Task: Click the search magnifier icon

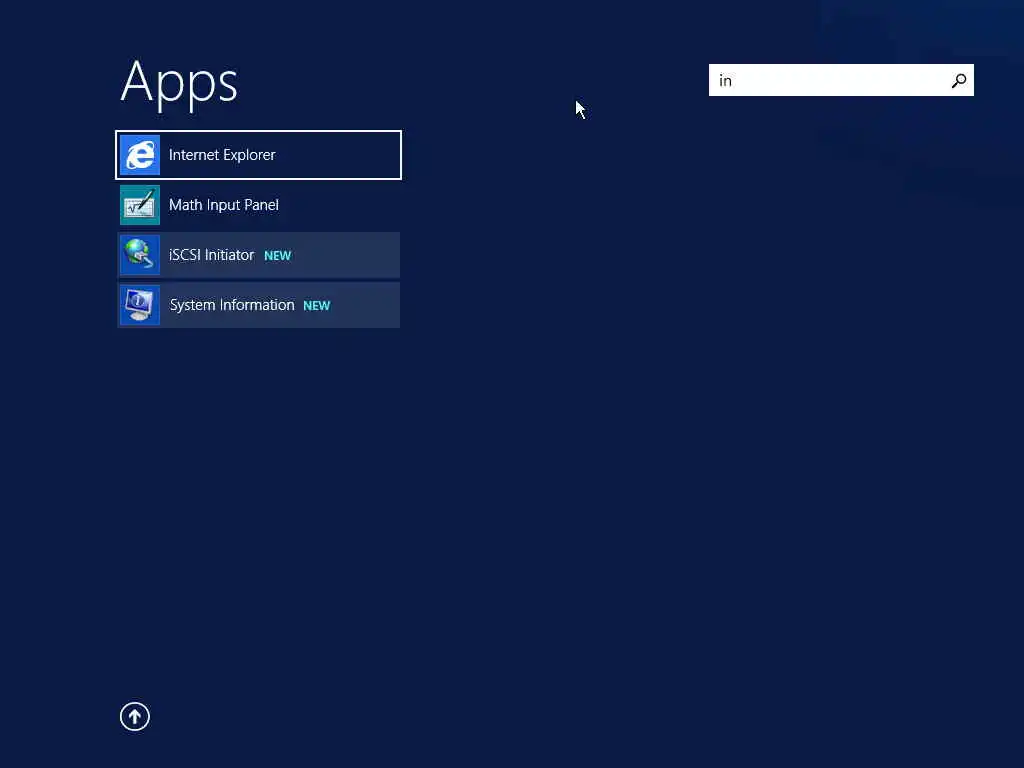Action: point(959,80)
